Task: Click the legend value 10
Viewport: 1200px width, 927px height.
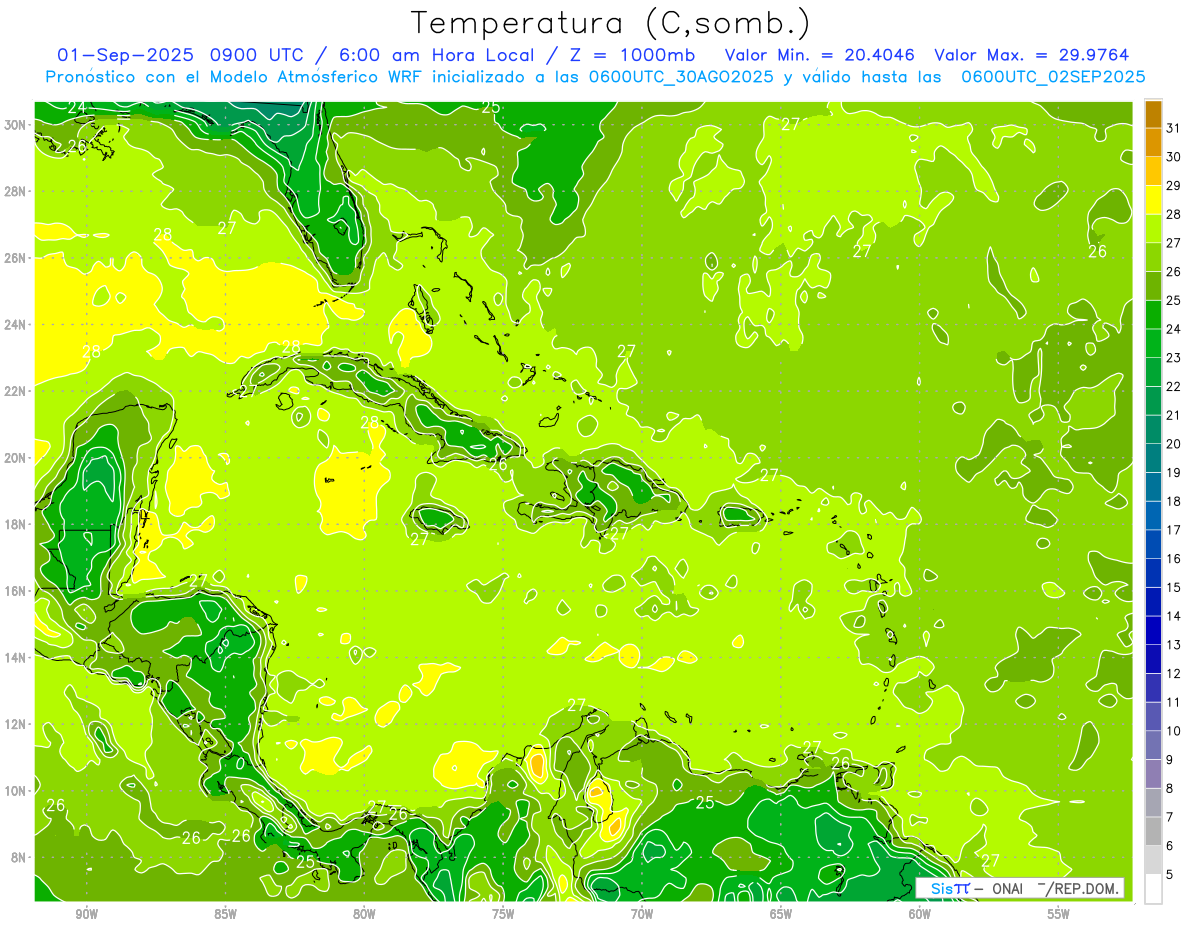Action: tap(1174, 731)
